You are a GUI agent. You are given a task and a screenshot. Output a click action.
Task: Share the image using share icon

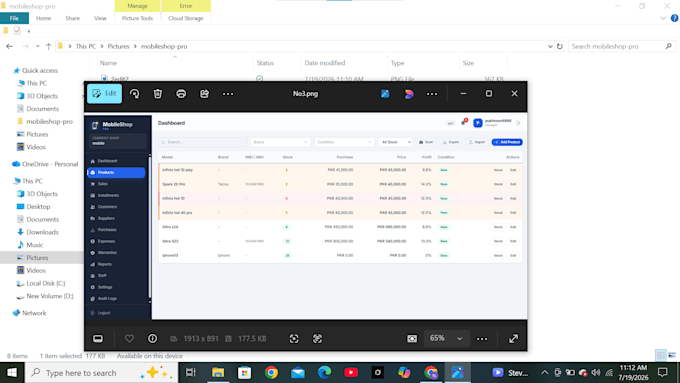(x=204, y=94)
